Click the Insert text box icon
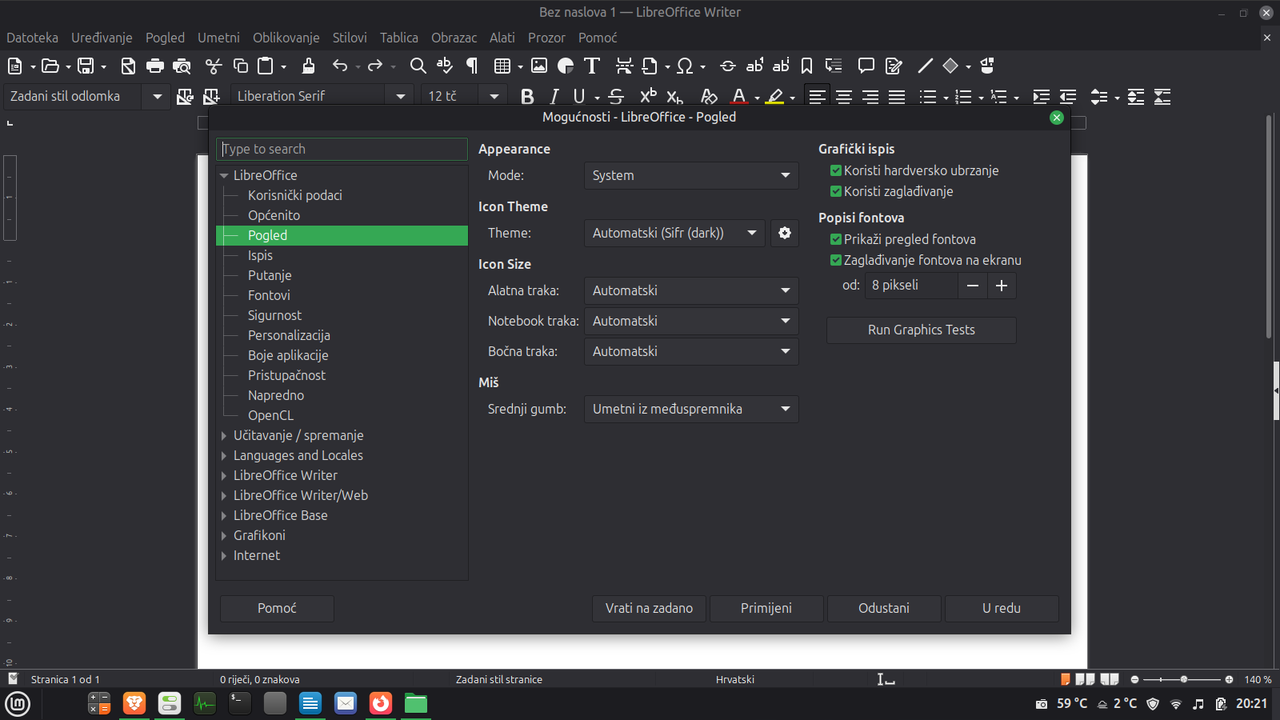The image size is (1280, 720). point(592,66)
